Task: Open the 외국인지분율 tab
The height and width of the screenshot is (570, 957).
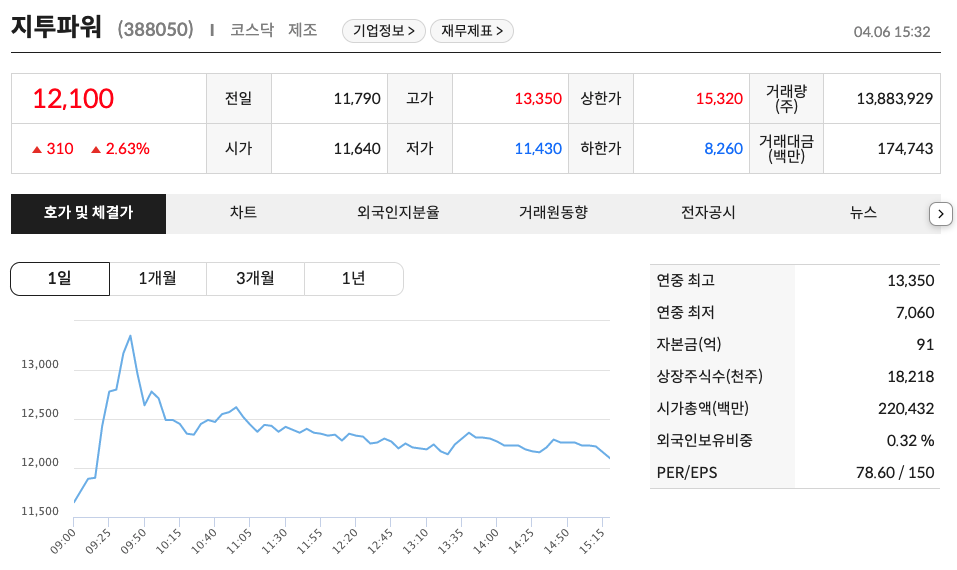Action: click(398, 213)
